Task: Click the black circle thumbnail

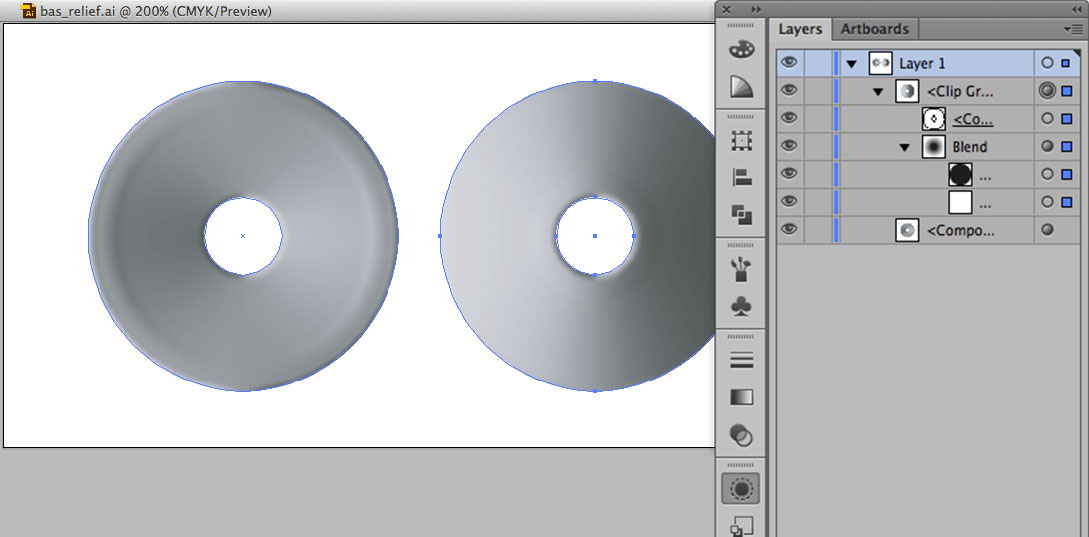Action: click(960, 174)
